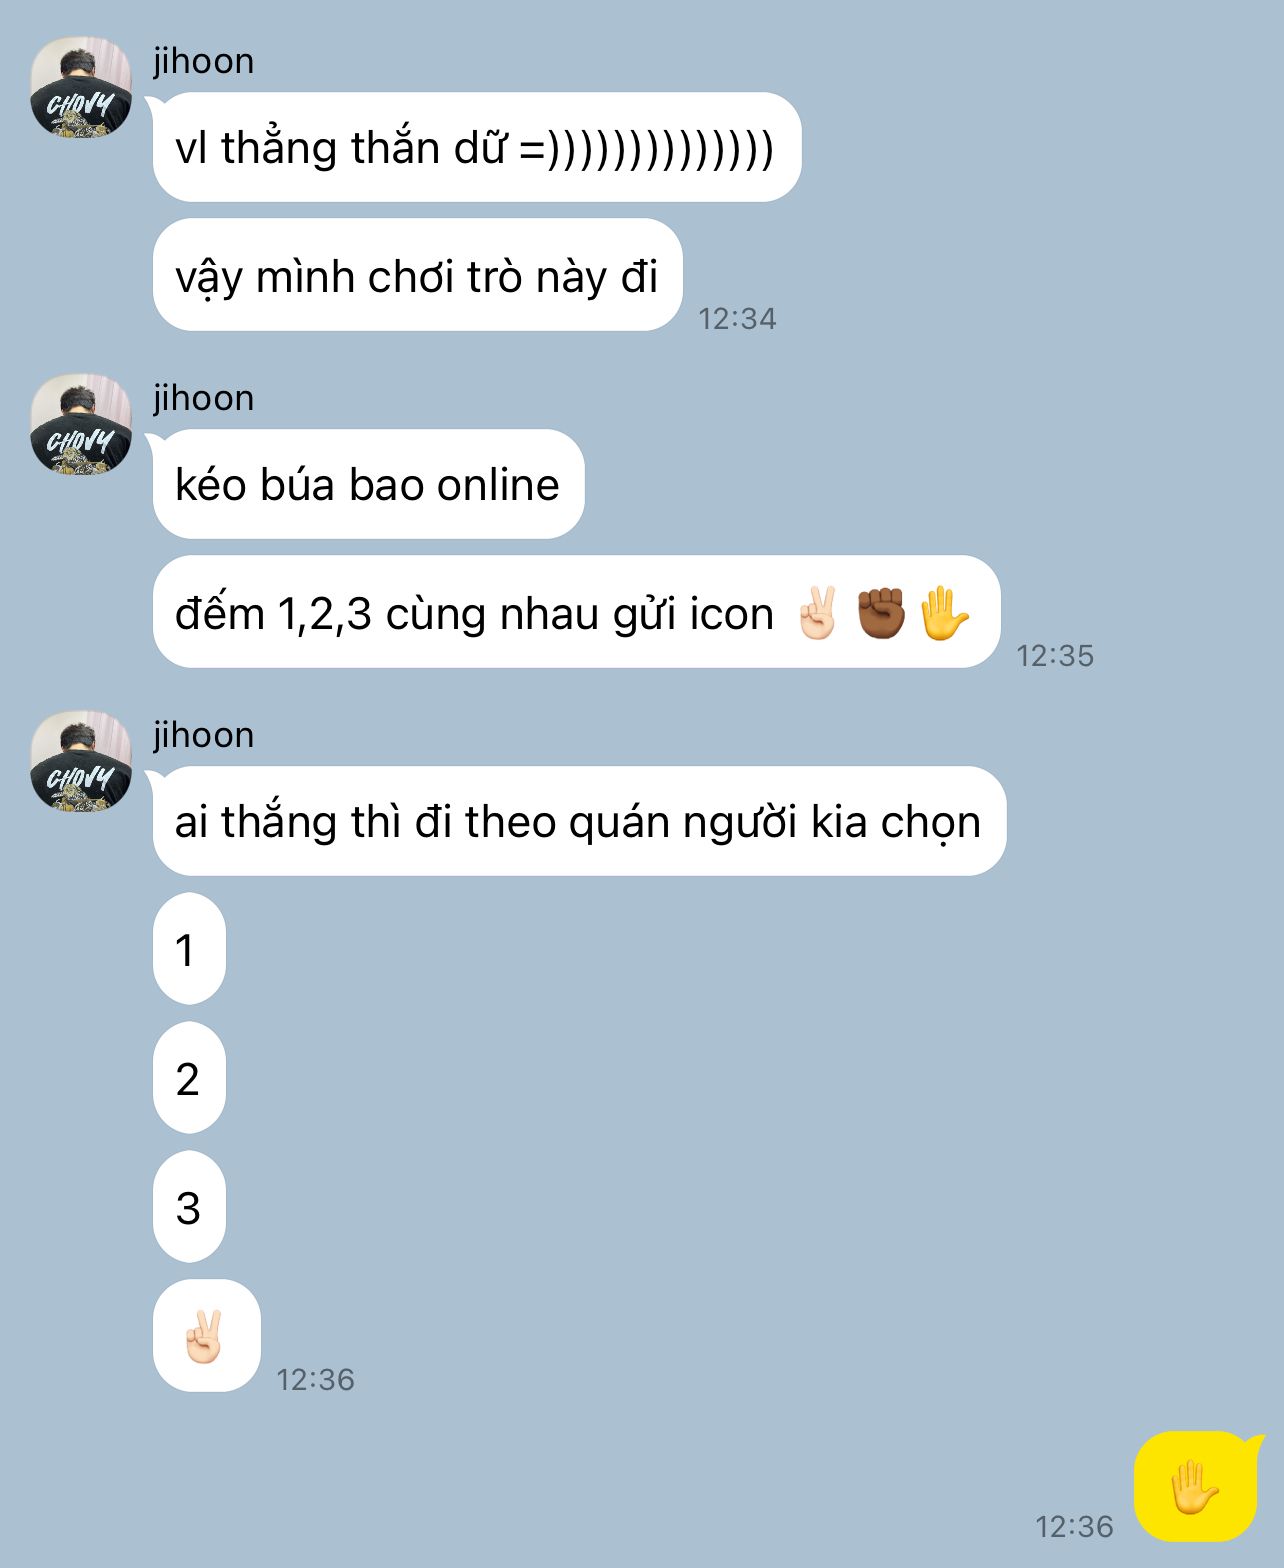Tap the message bubble containing 3

[189, 1207]
